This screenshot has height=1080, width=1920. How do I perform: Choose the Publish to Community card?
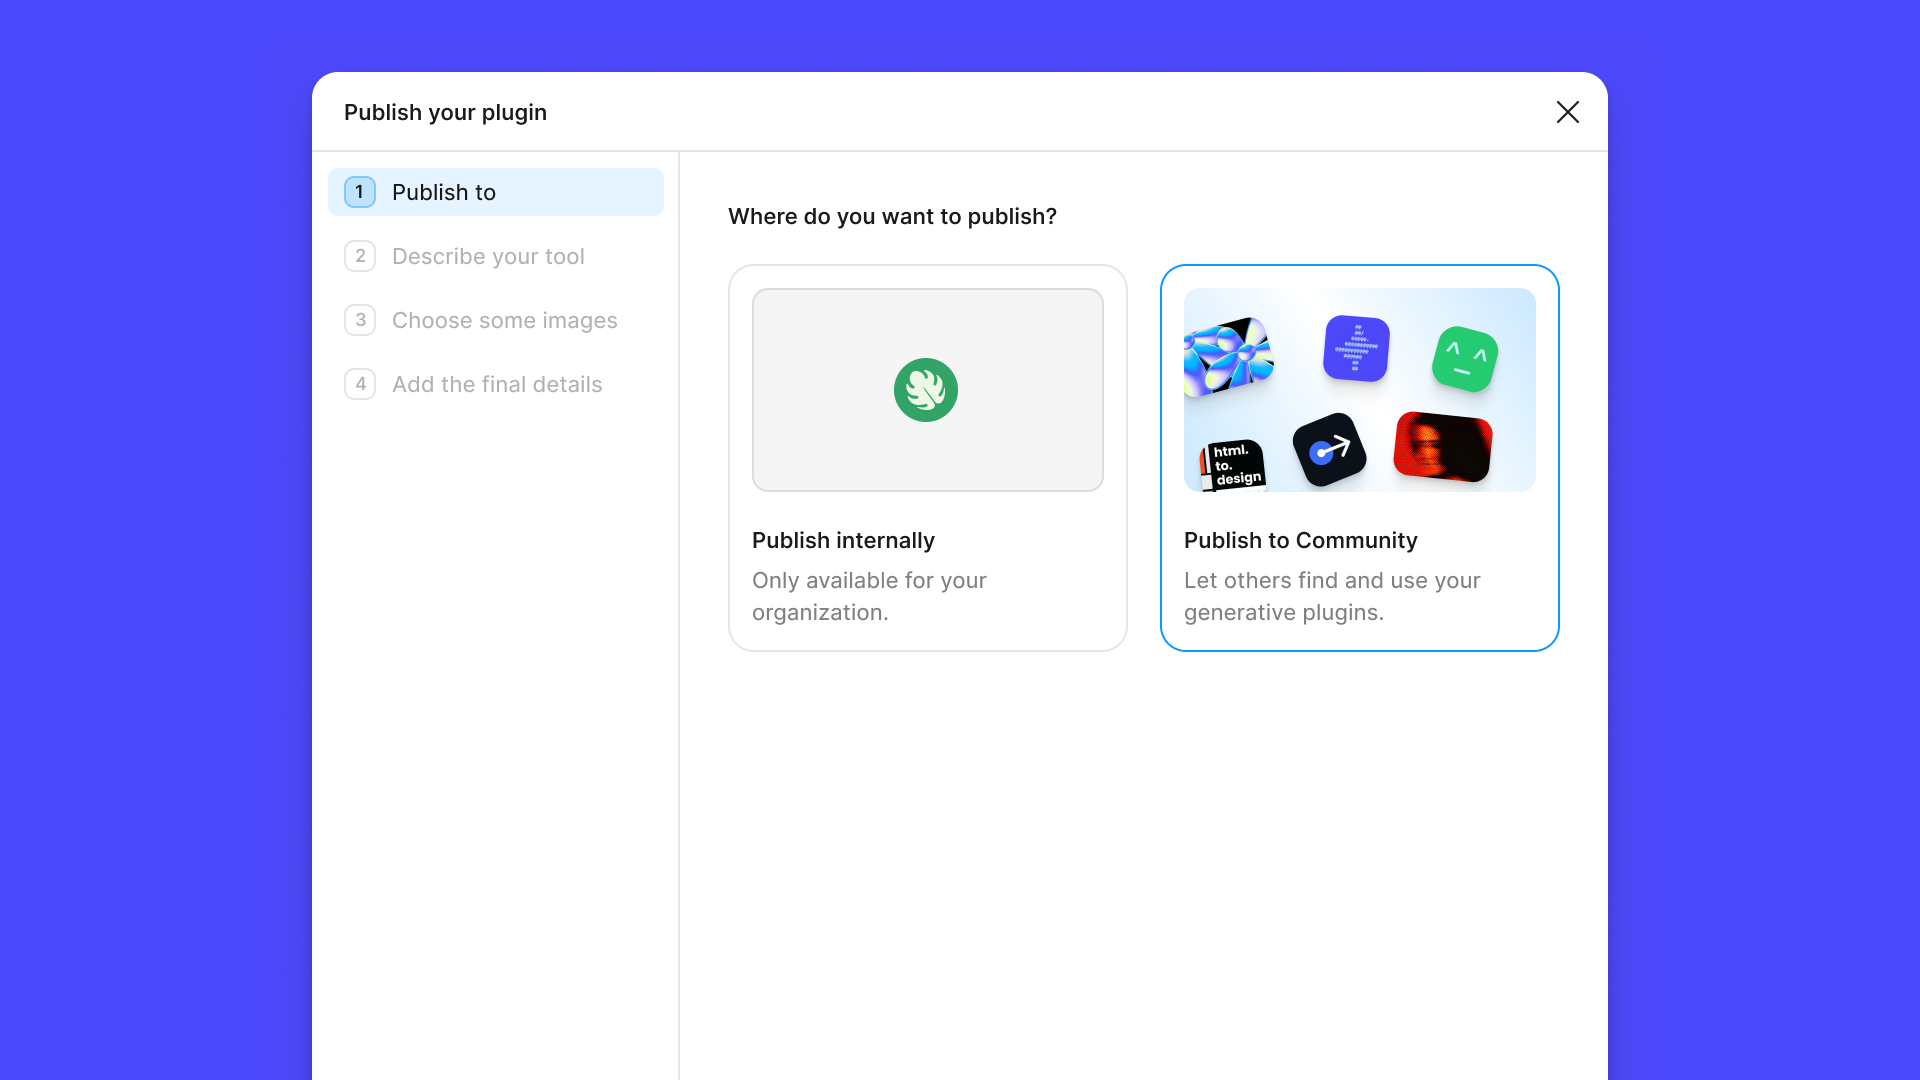click(x=1360, y=458)
